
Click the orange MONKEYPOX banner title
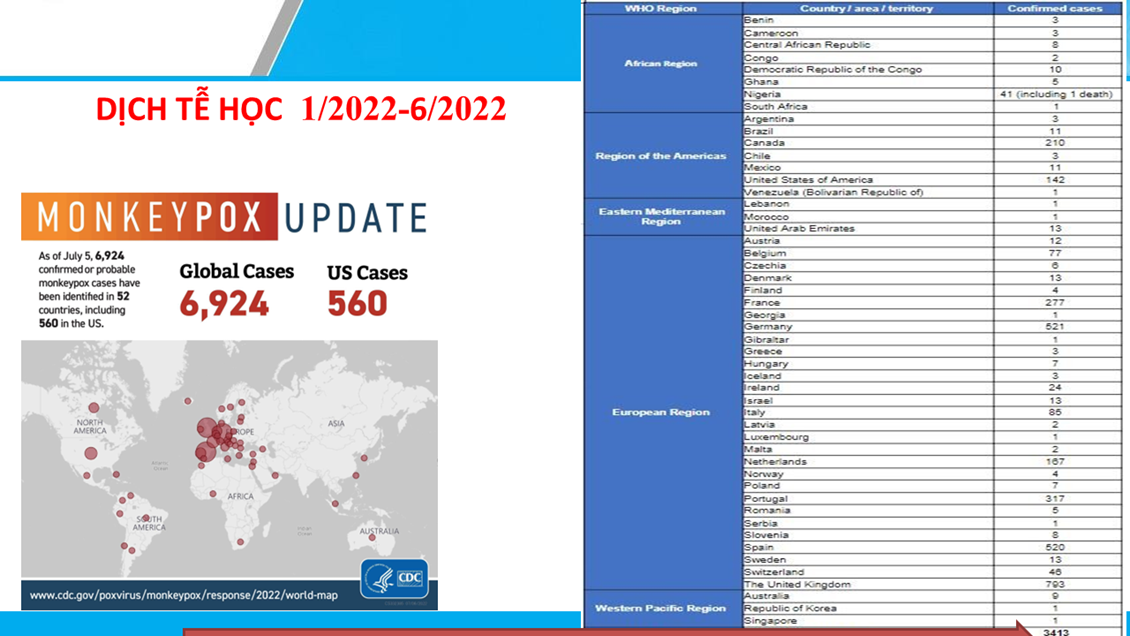[149, 217]
